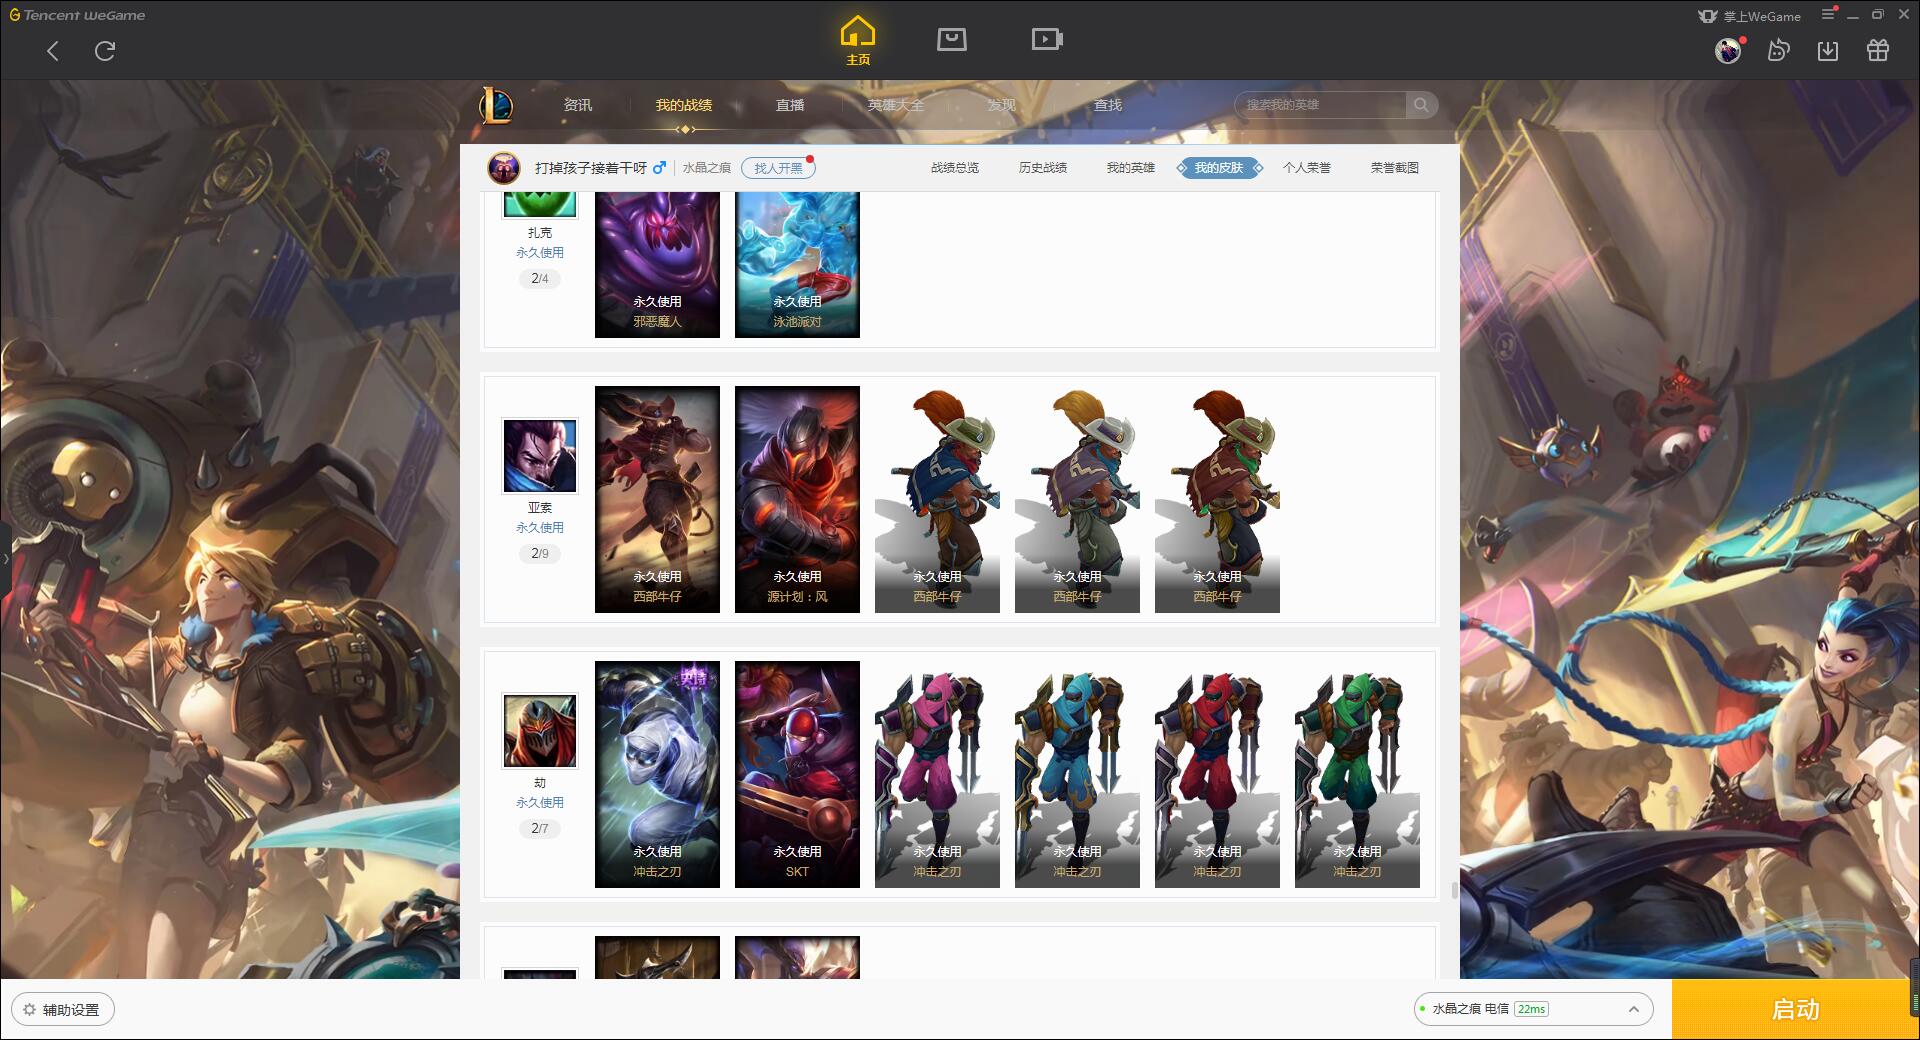Switch to 荣誉截图 sub-tab

1395,168
